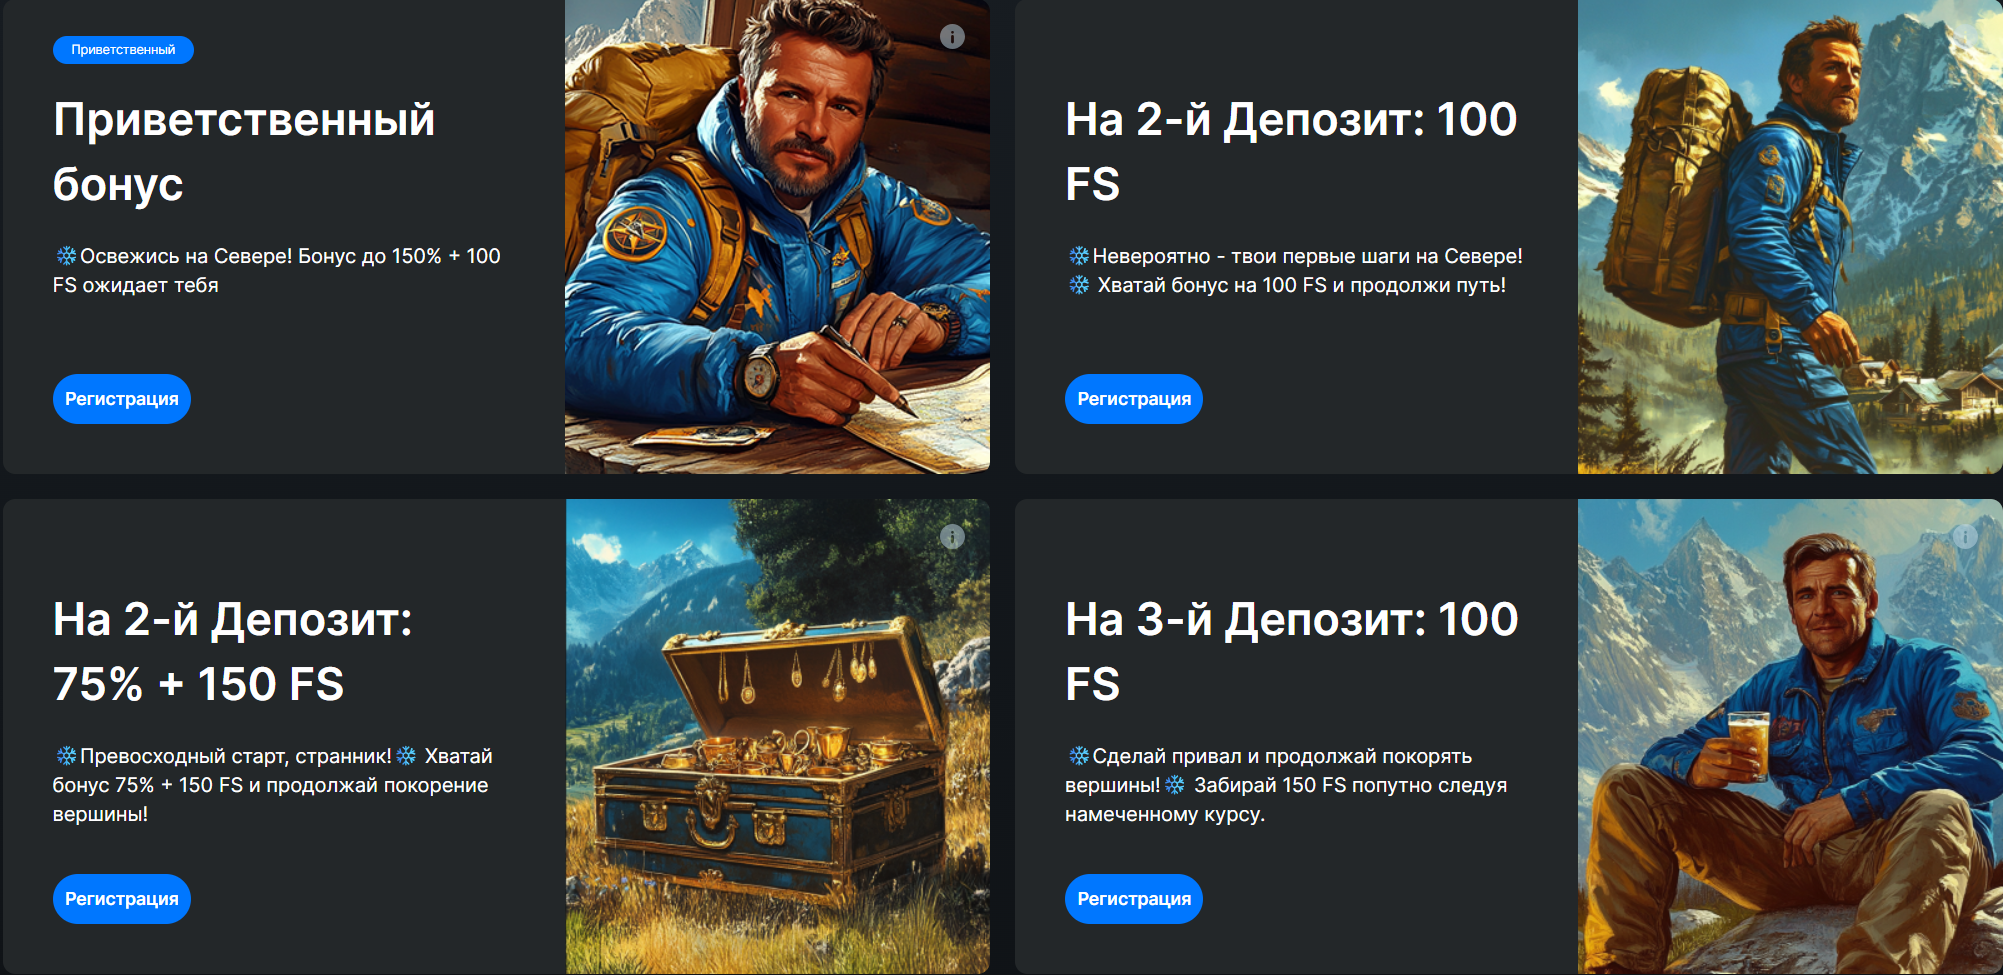The image size is (2003, 975).
Task: Open info icon on welcome bonus image
Action: click(952, 37)
